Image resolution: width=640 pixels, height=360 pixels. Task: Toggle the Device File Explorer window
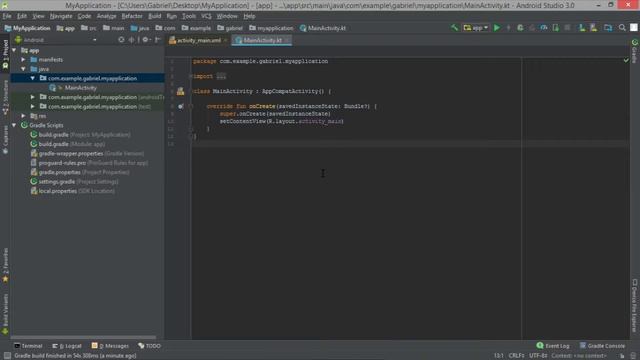point(635,305)
